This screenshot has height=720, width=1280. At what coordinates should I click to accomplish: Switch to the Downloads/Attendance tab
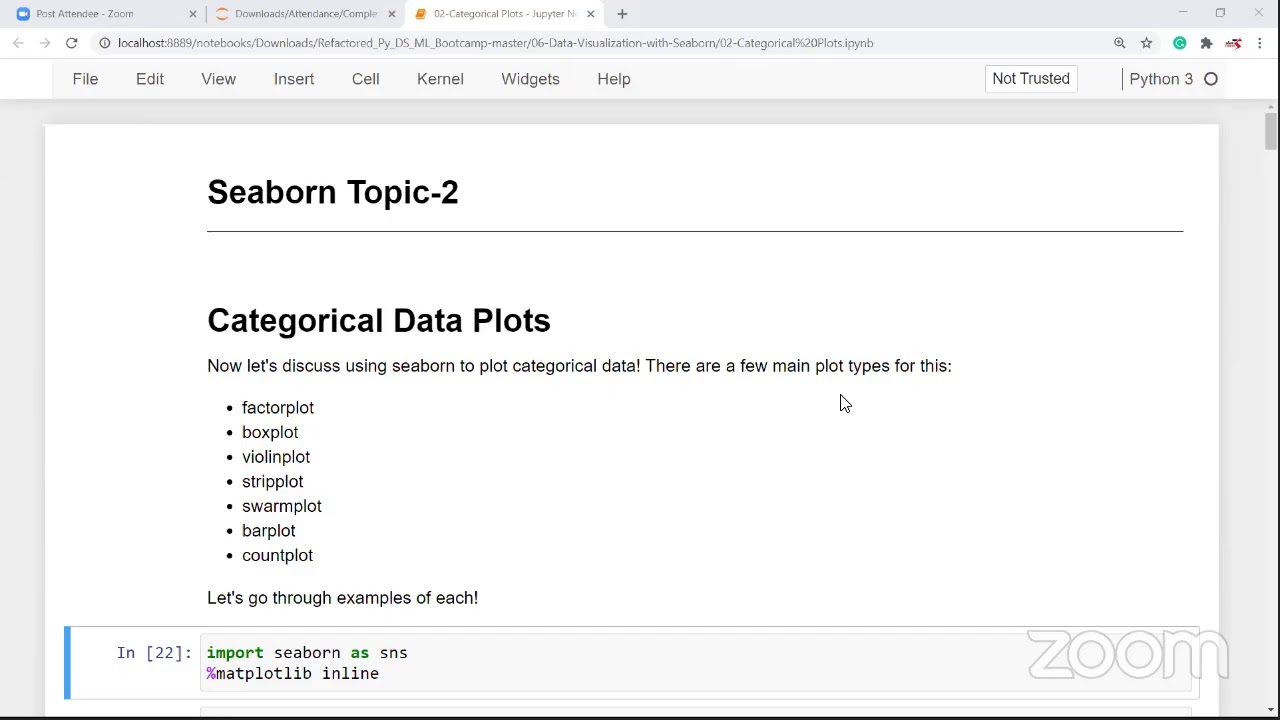click(305, 14)
